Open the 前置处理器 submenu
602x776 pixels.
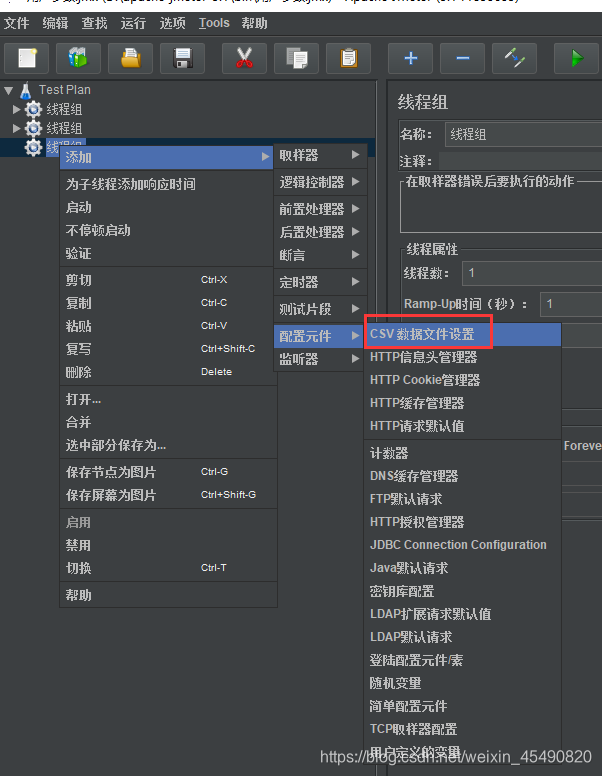point(320,209)
